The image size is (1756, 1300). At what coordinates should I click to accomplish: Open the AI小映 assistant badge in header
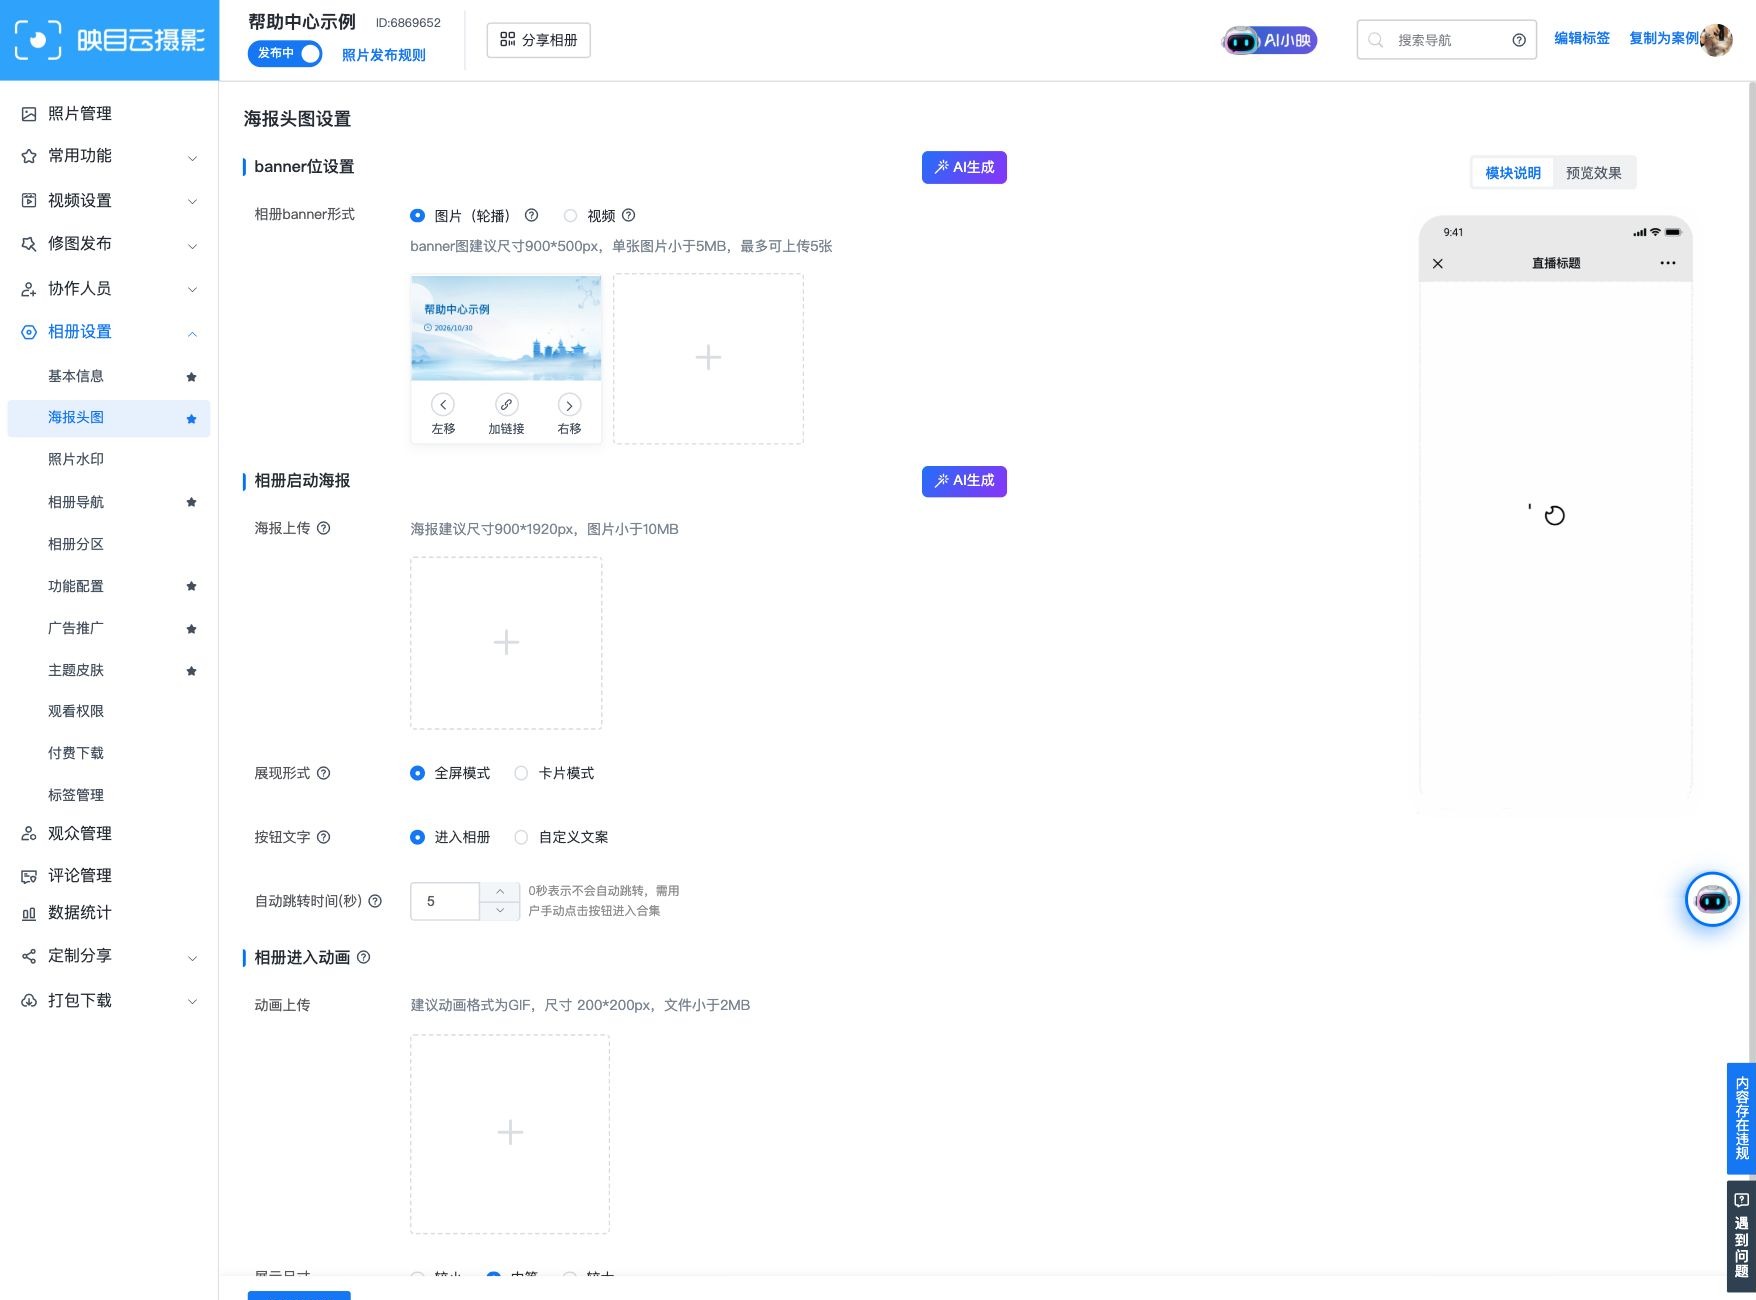(x=1269, y=41)
